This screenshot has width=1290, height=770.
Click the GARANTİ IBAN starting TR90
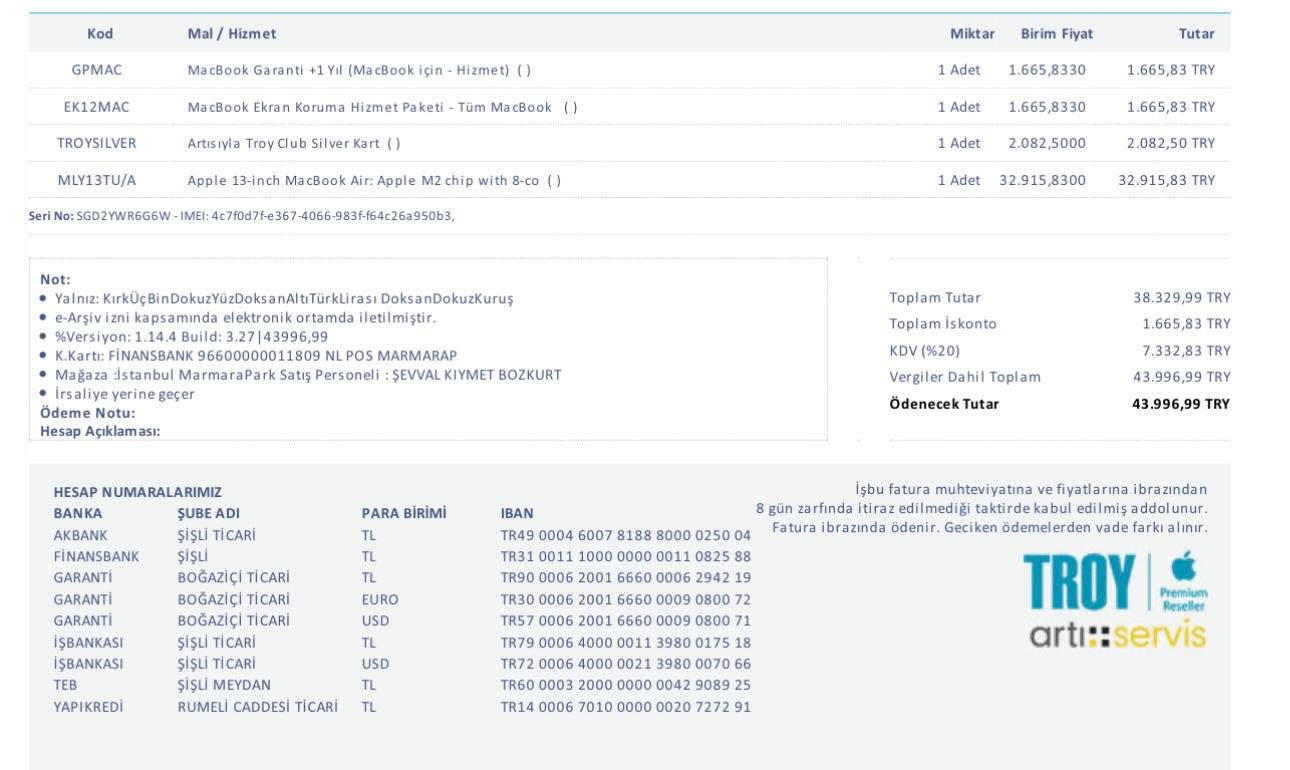coord(626,578)
